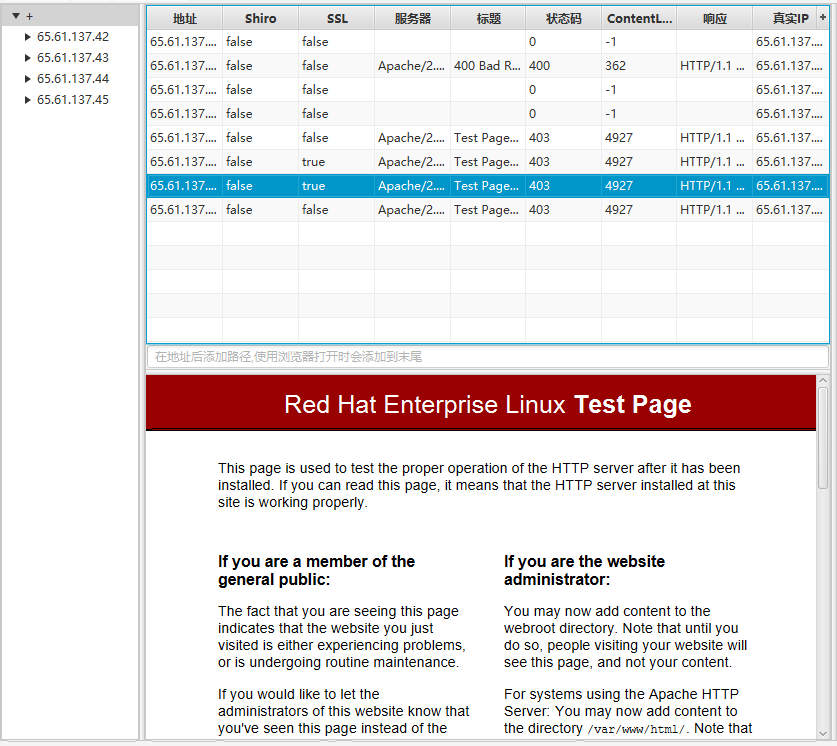
Task: Select the 65.61.137.44 tree label
Action: click(x=73, y=79)
